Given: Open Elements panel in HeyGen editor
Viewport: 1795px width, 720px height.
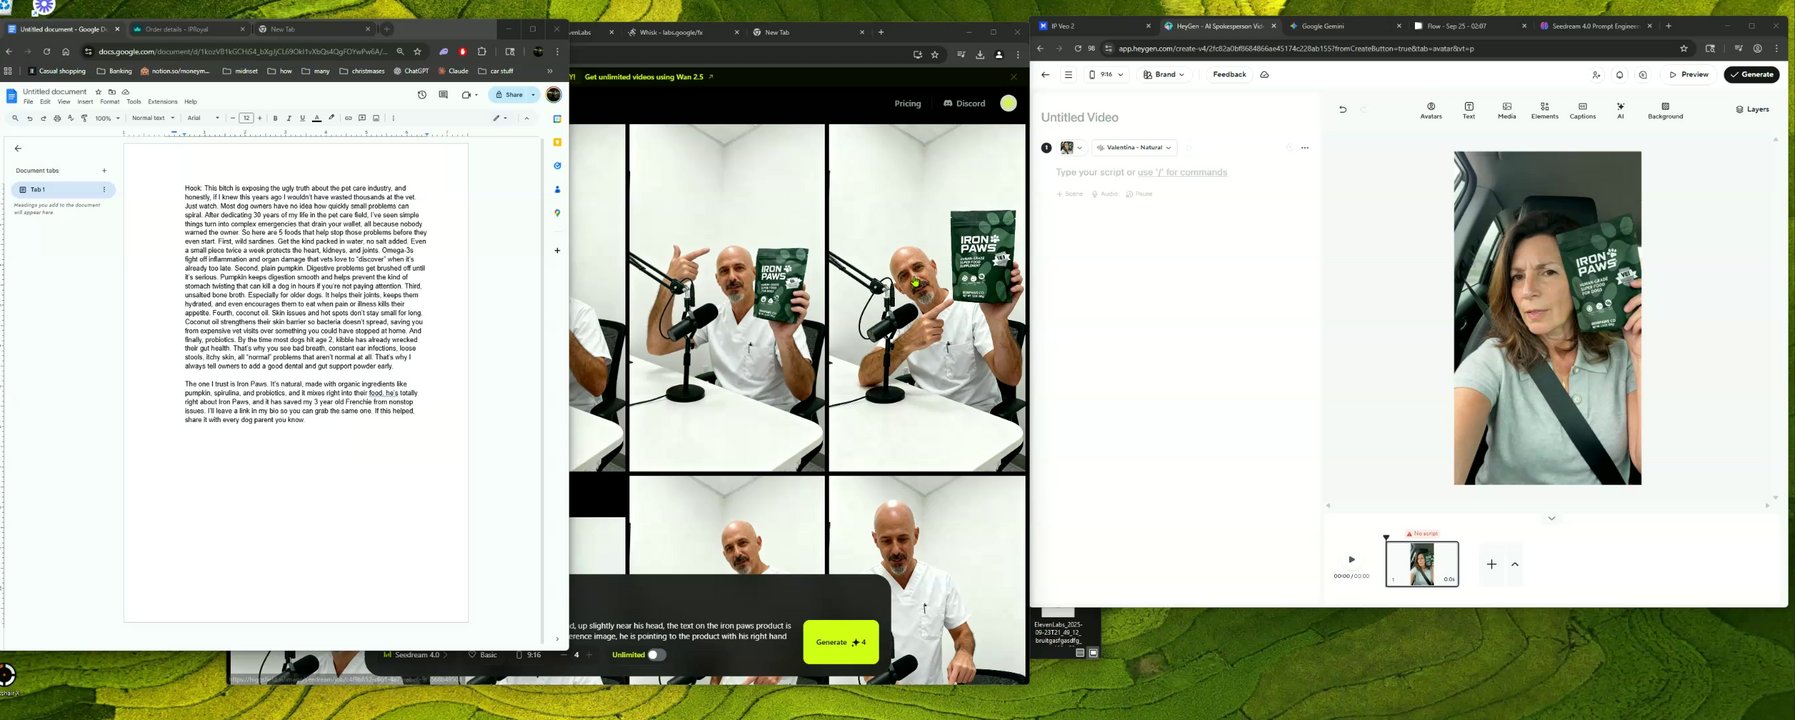Looking at the screenshot, I should pyautogui.click(x=1544, y=110).
